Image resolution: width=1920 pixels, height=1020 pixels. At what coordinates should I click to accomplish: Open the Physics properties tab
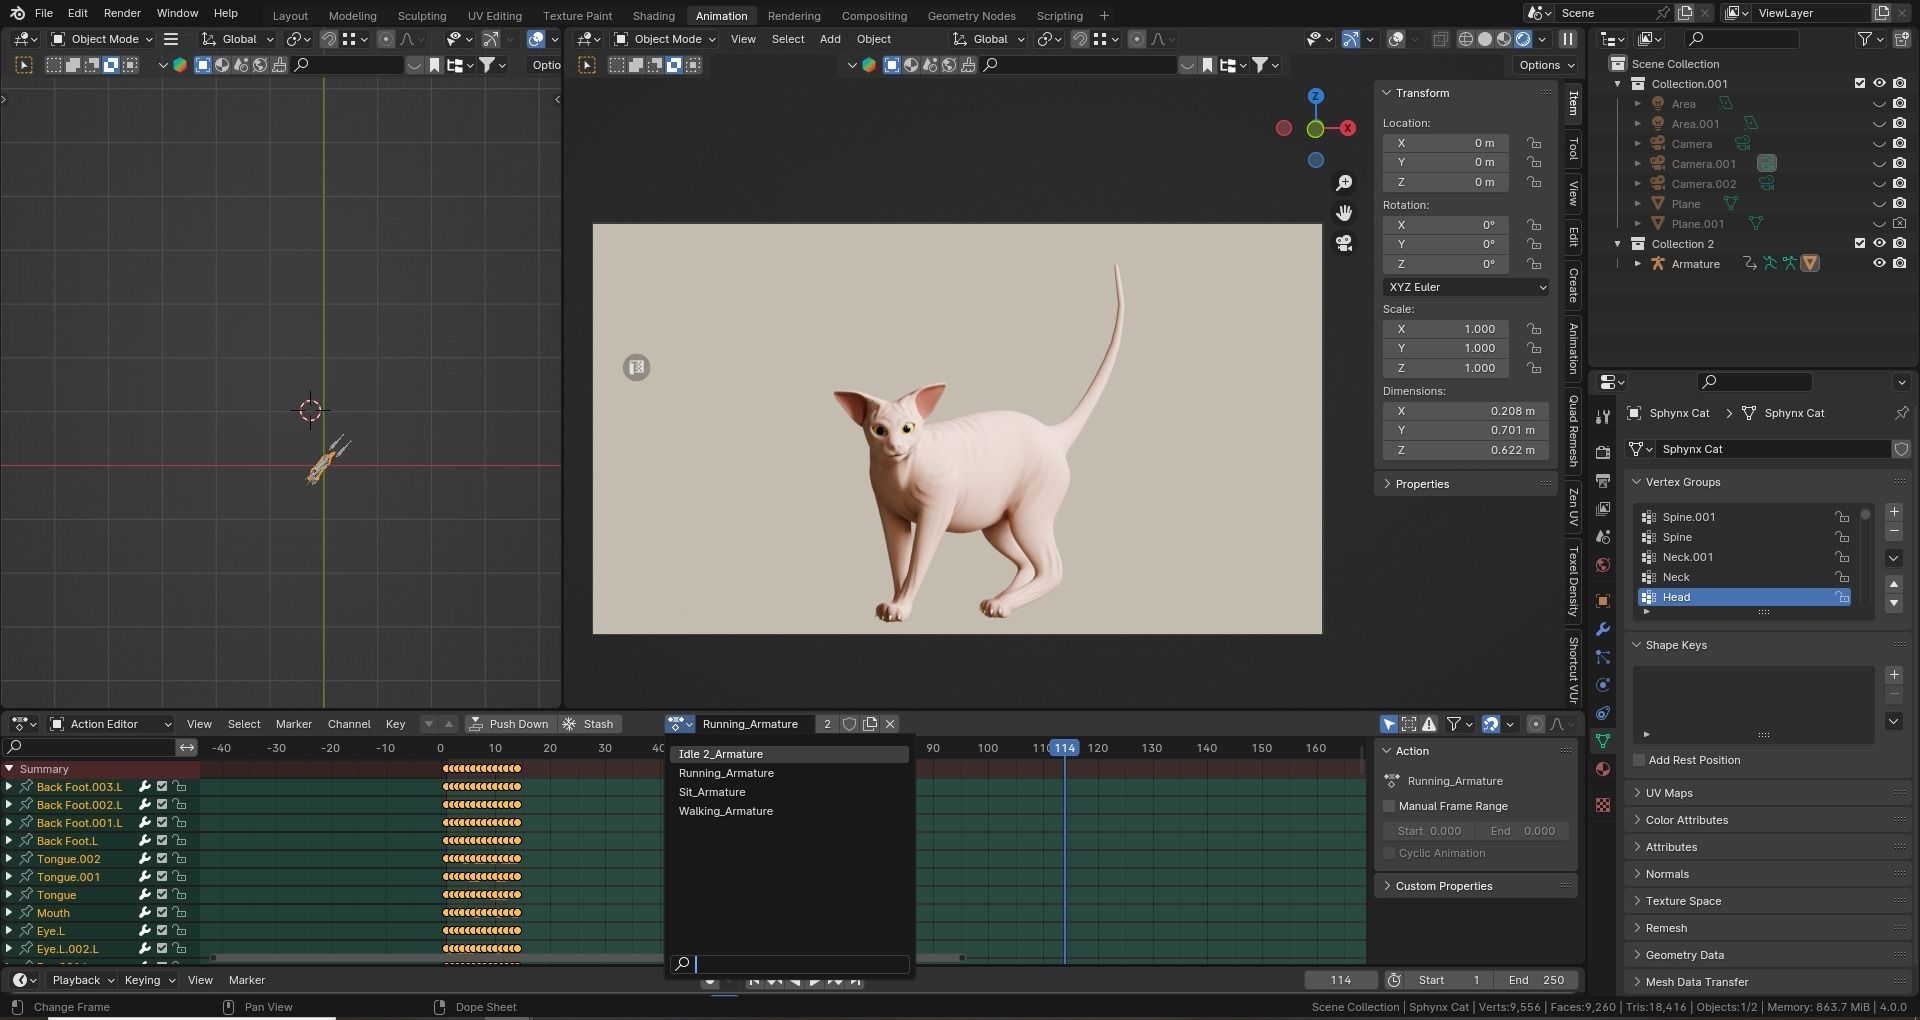1603,685
